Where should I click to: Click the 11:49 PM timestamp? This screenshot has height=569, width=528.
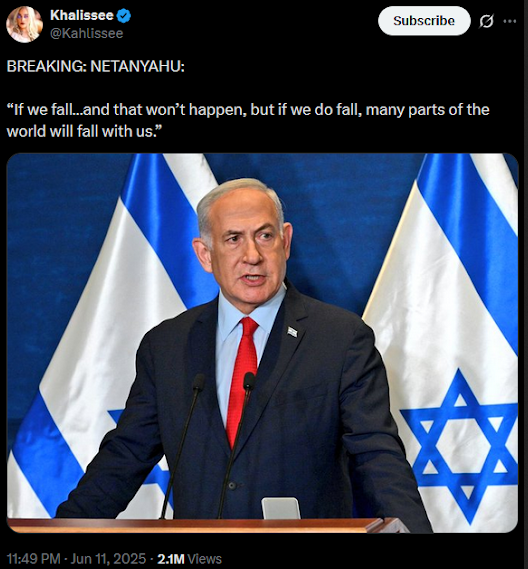coord(33,558)
